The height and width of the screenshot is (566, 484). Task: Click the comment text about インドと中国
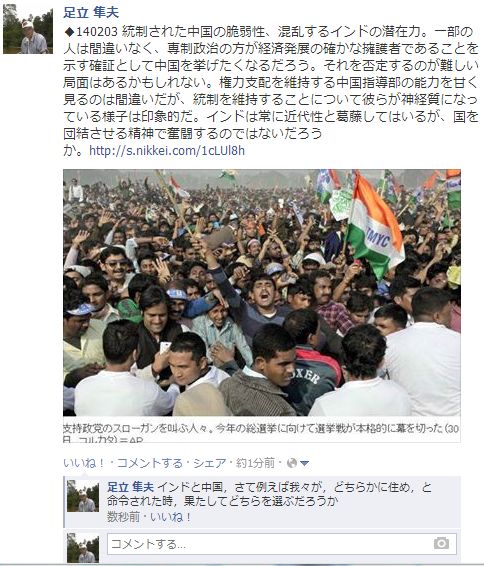269,494
